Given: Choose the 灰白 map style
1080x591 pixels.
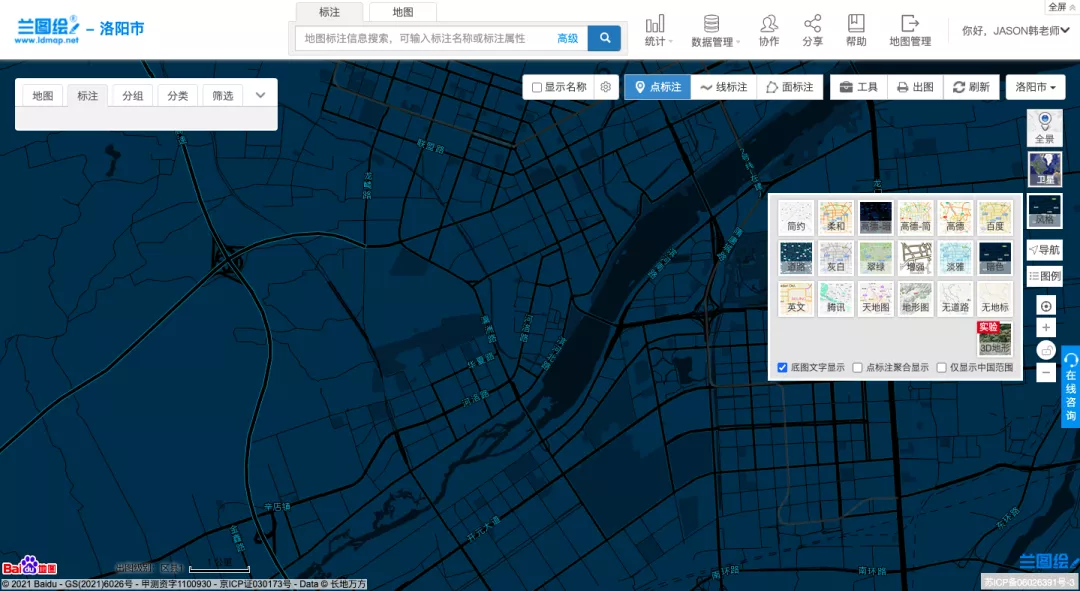Looking at the screenshot, I should [835, 258].
